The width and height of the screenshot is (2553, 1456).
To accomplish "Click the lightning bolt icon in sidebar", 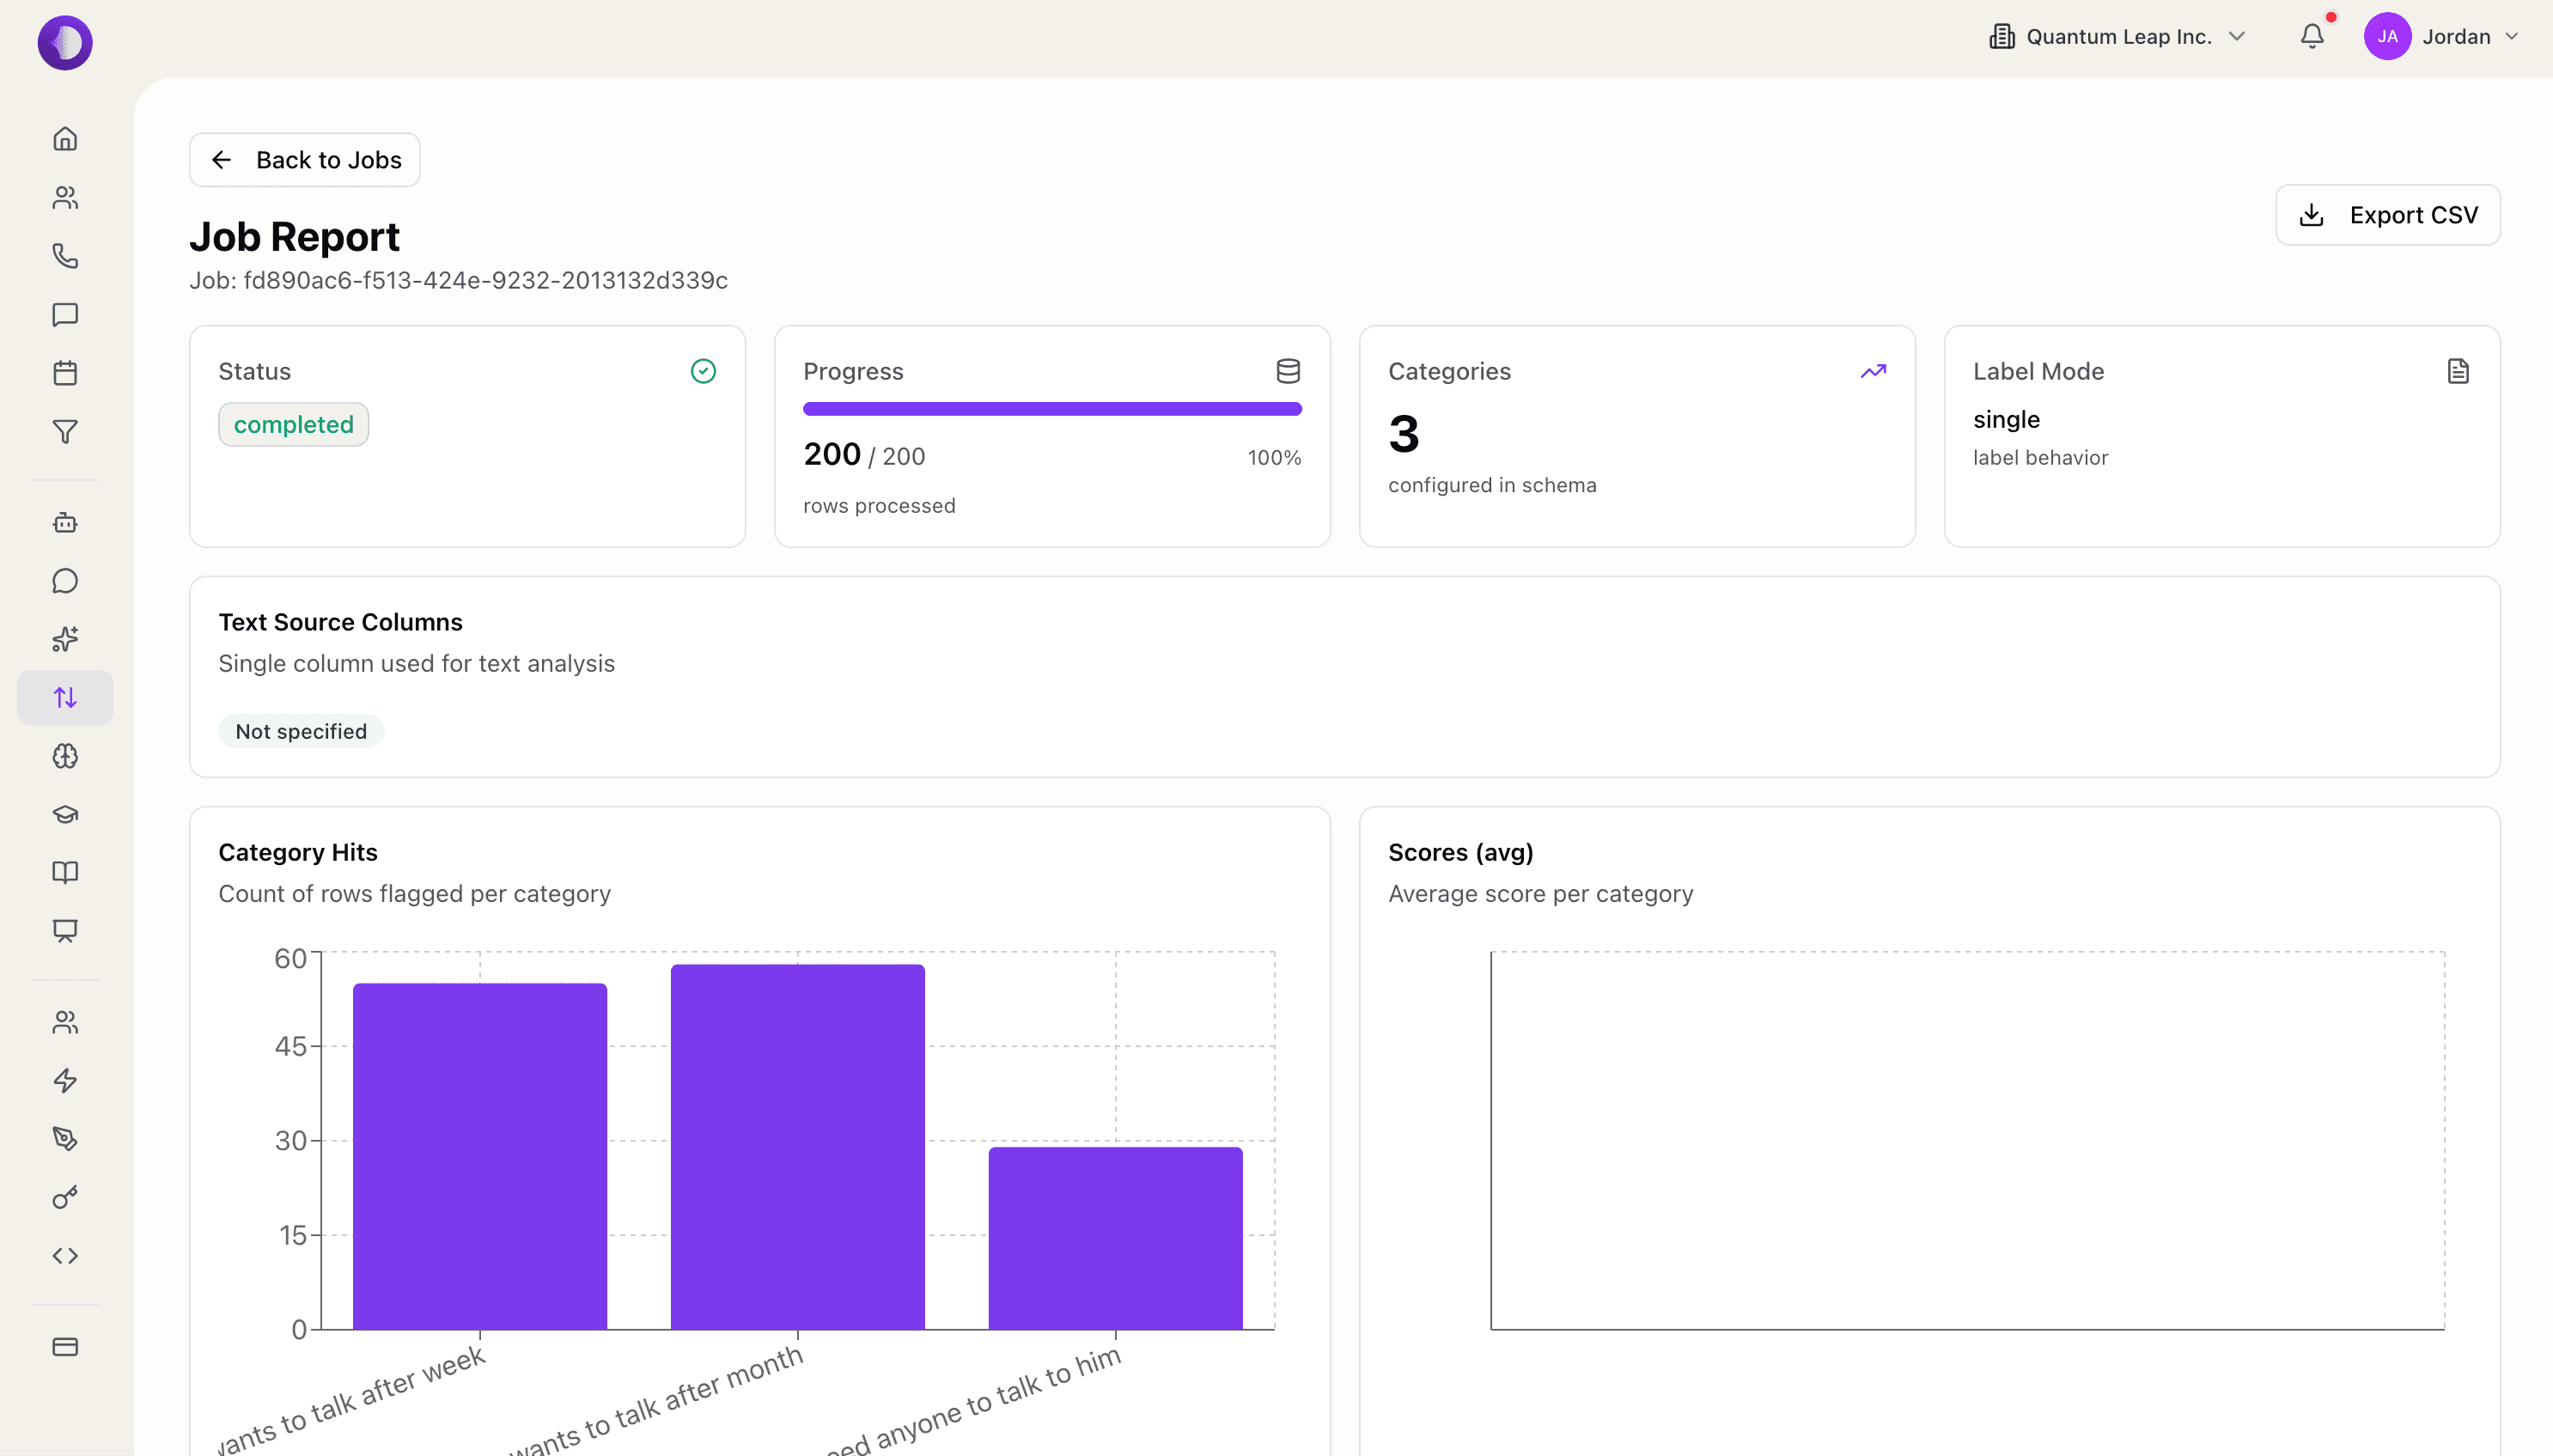I will point(64,1081).
